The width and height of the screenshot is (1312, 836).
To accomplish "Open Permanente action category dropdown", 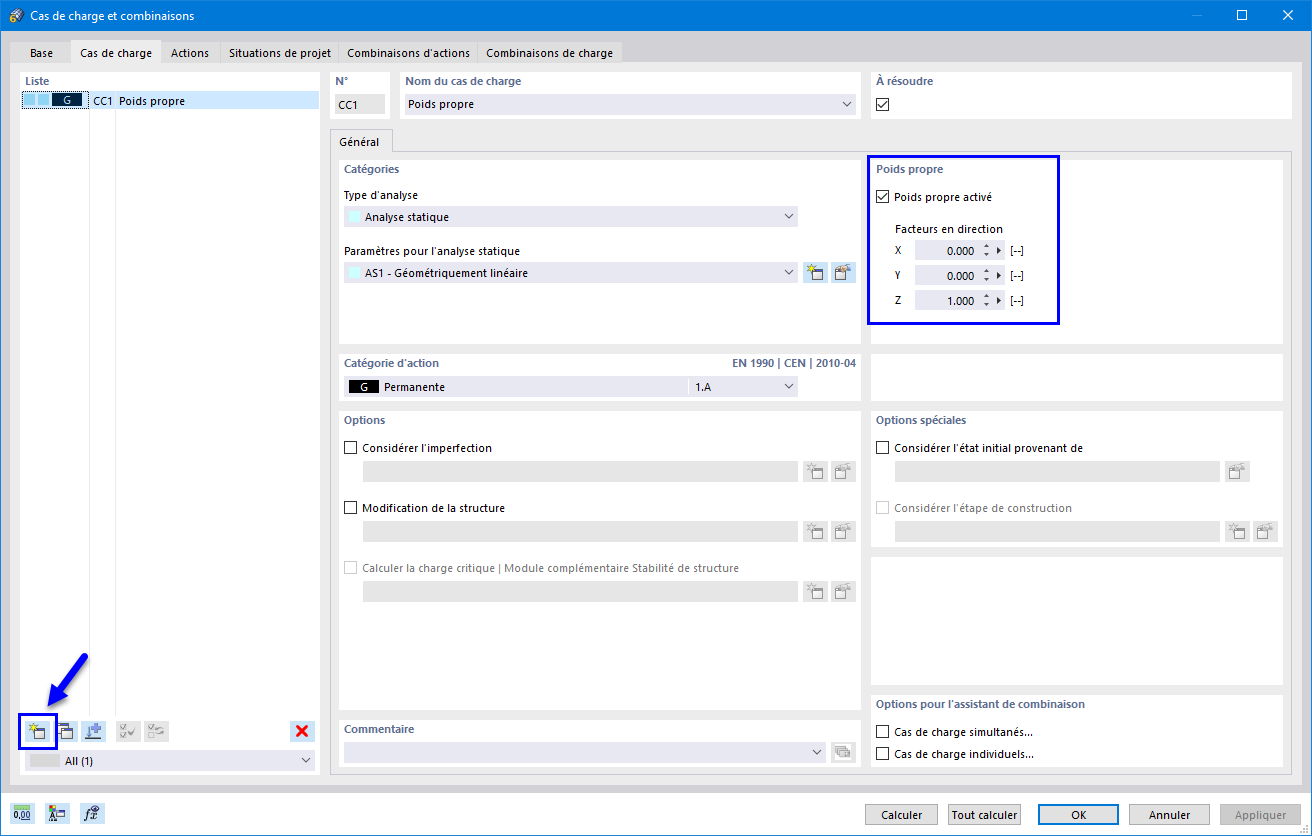I will (x=788, y=386).
